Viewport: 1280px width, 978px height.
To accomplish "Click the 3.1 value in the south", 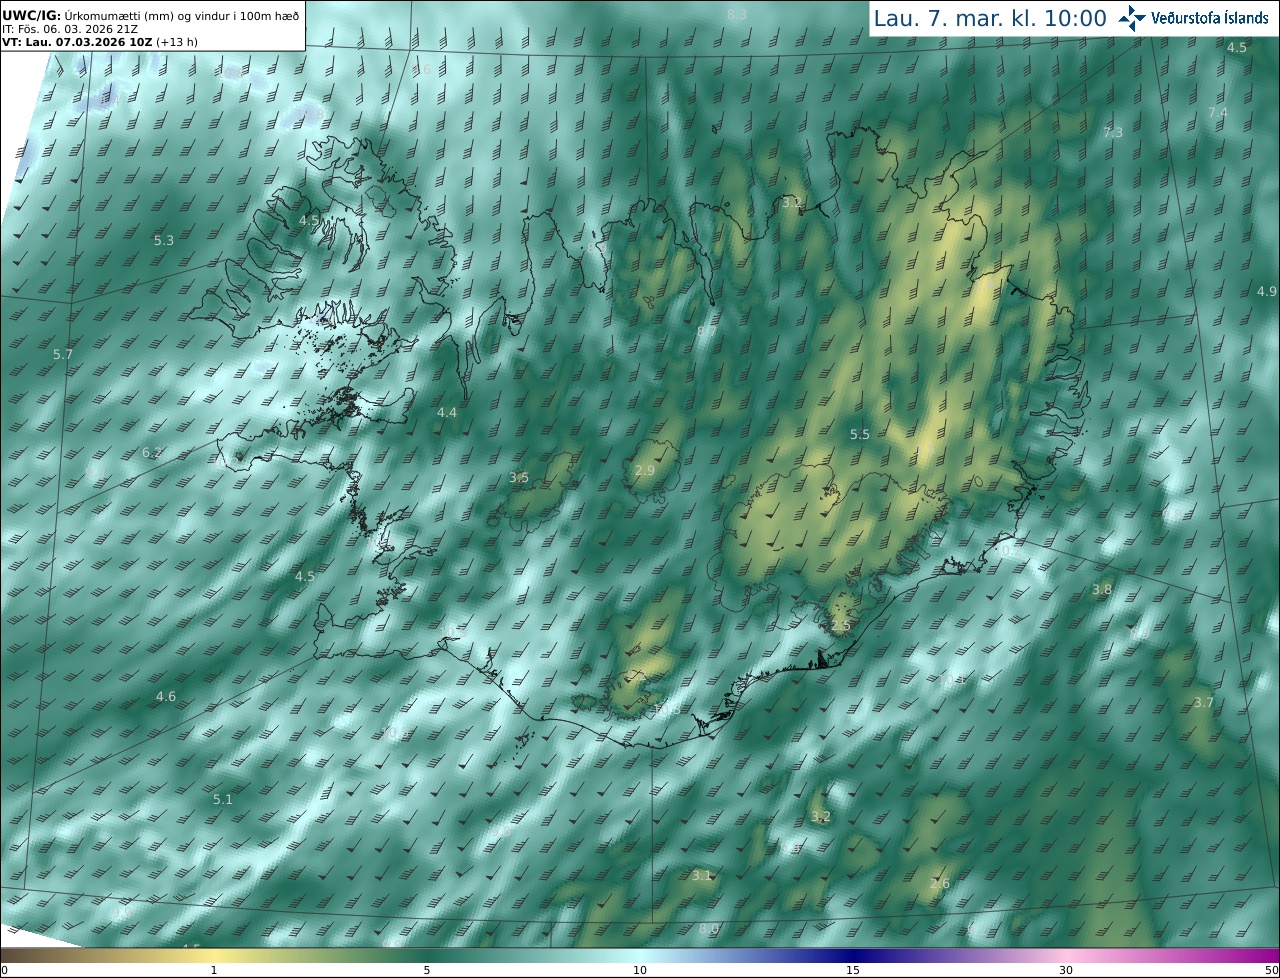I will 702,876.
